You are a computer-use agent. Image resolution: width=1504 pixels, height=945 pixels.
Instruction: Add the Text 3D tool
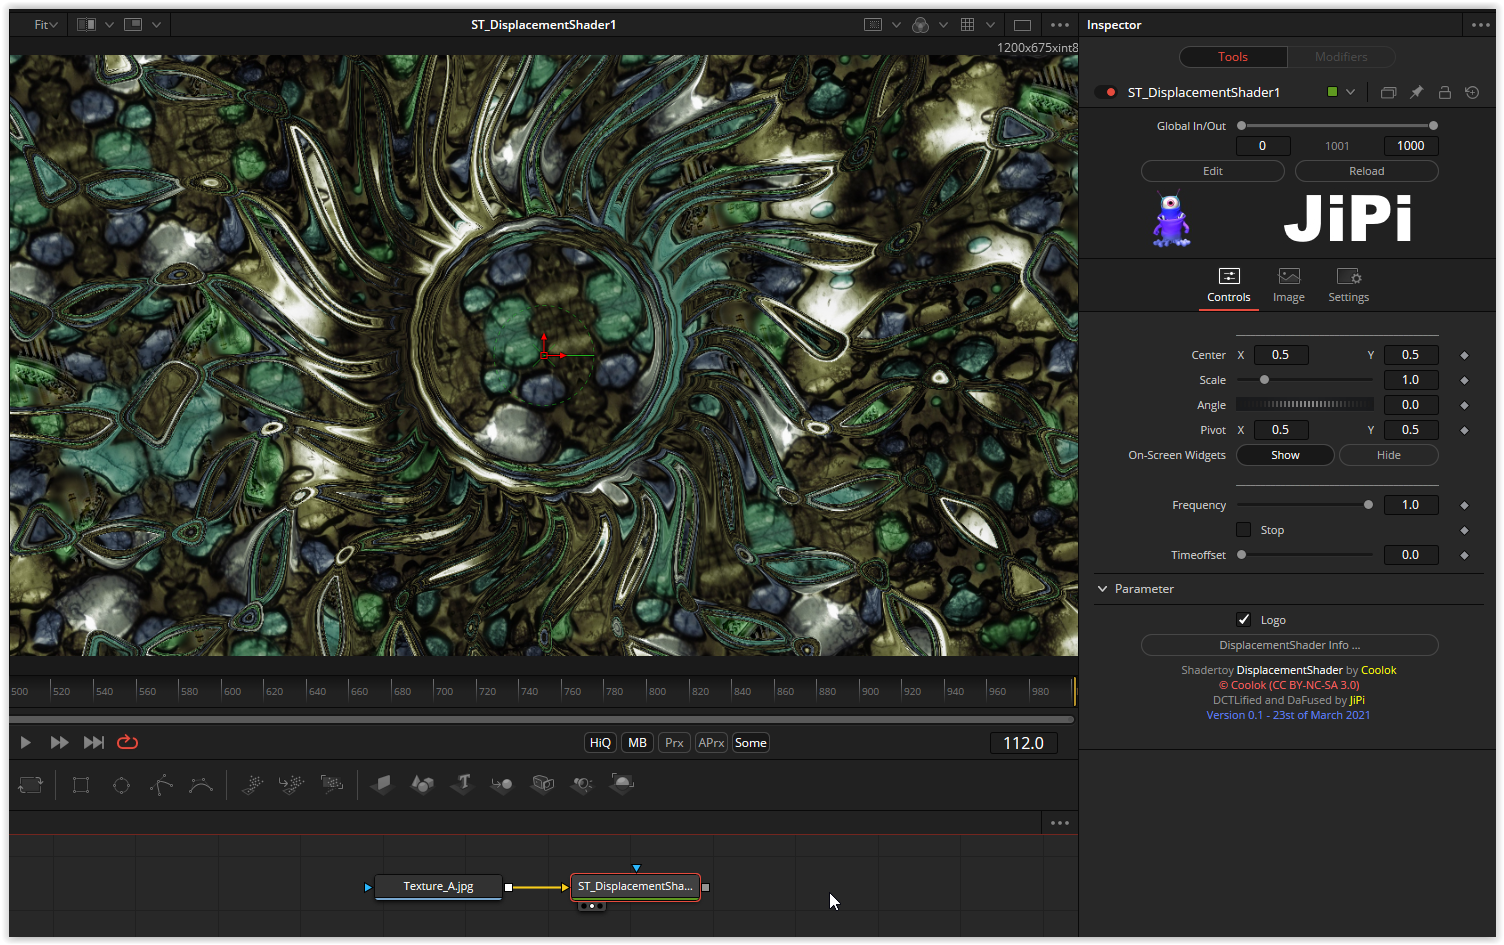(462, 785)
